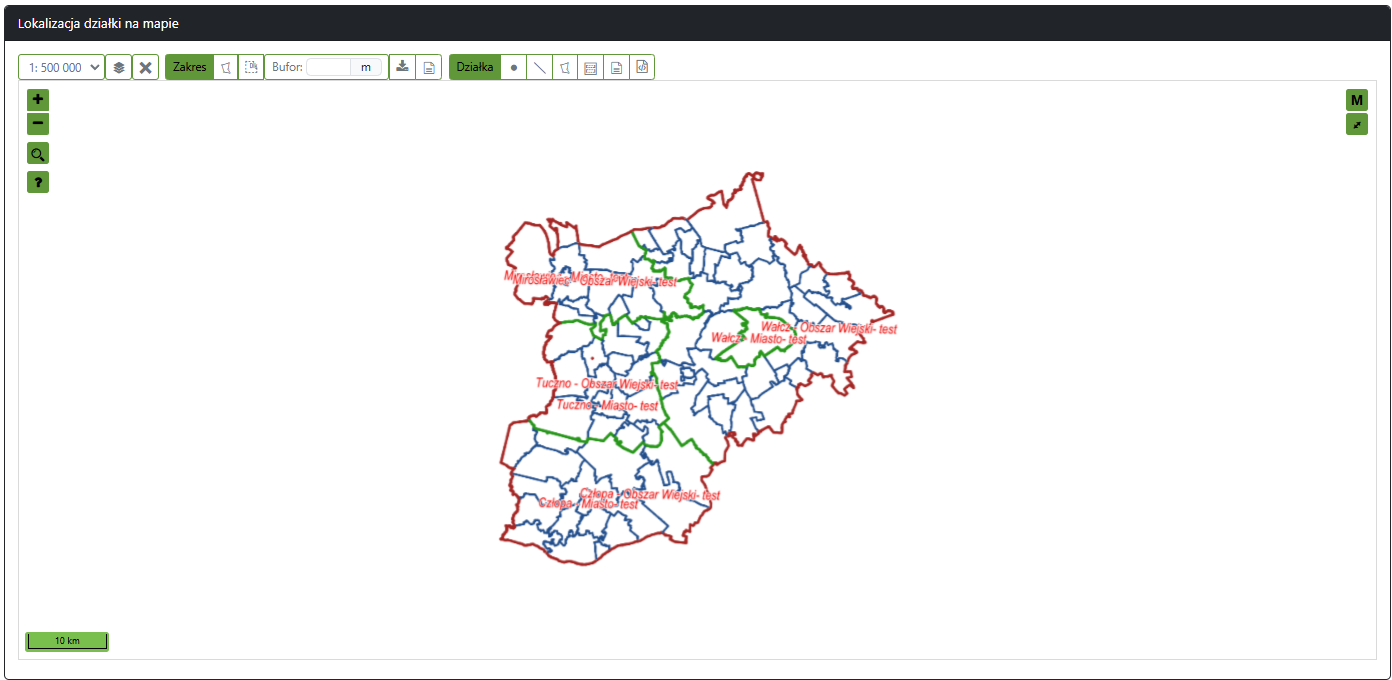Click the X clear selection icon
The height and width of the screenshot is (680, 1392).
(146, 67)
